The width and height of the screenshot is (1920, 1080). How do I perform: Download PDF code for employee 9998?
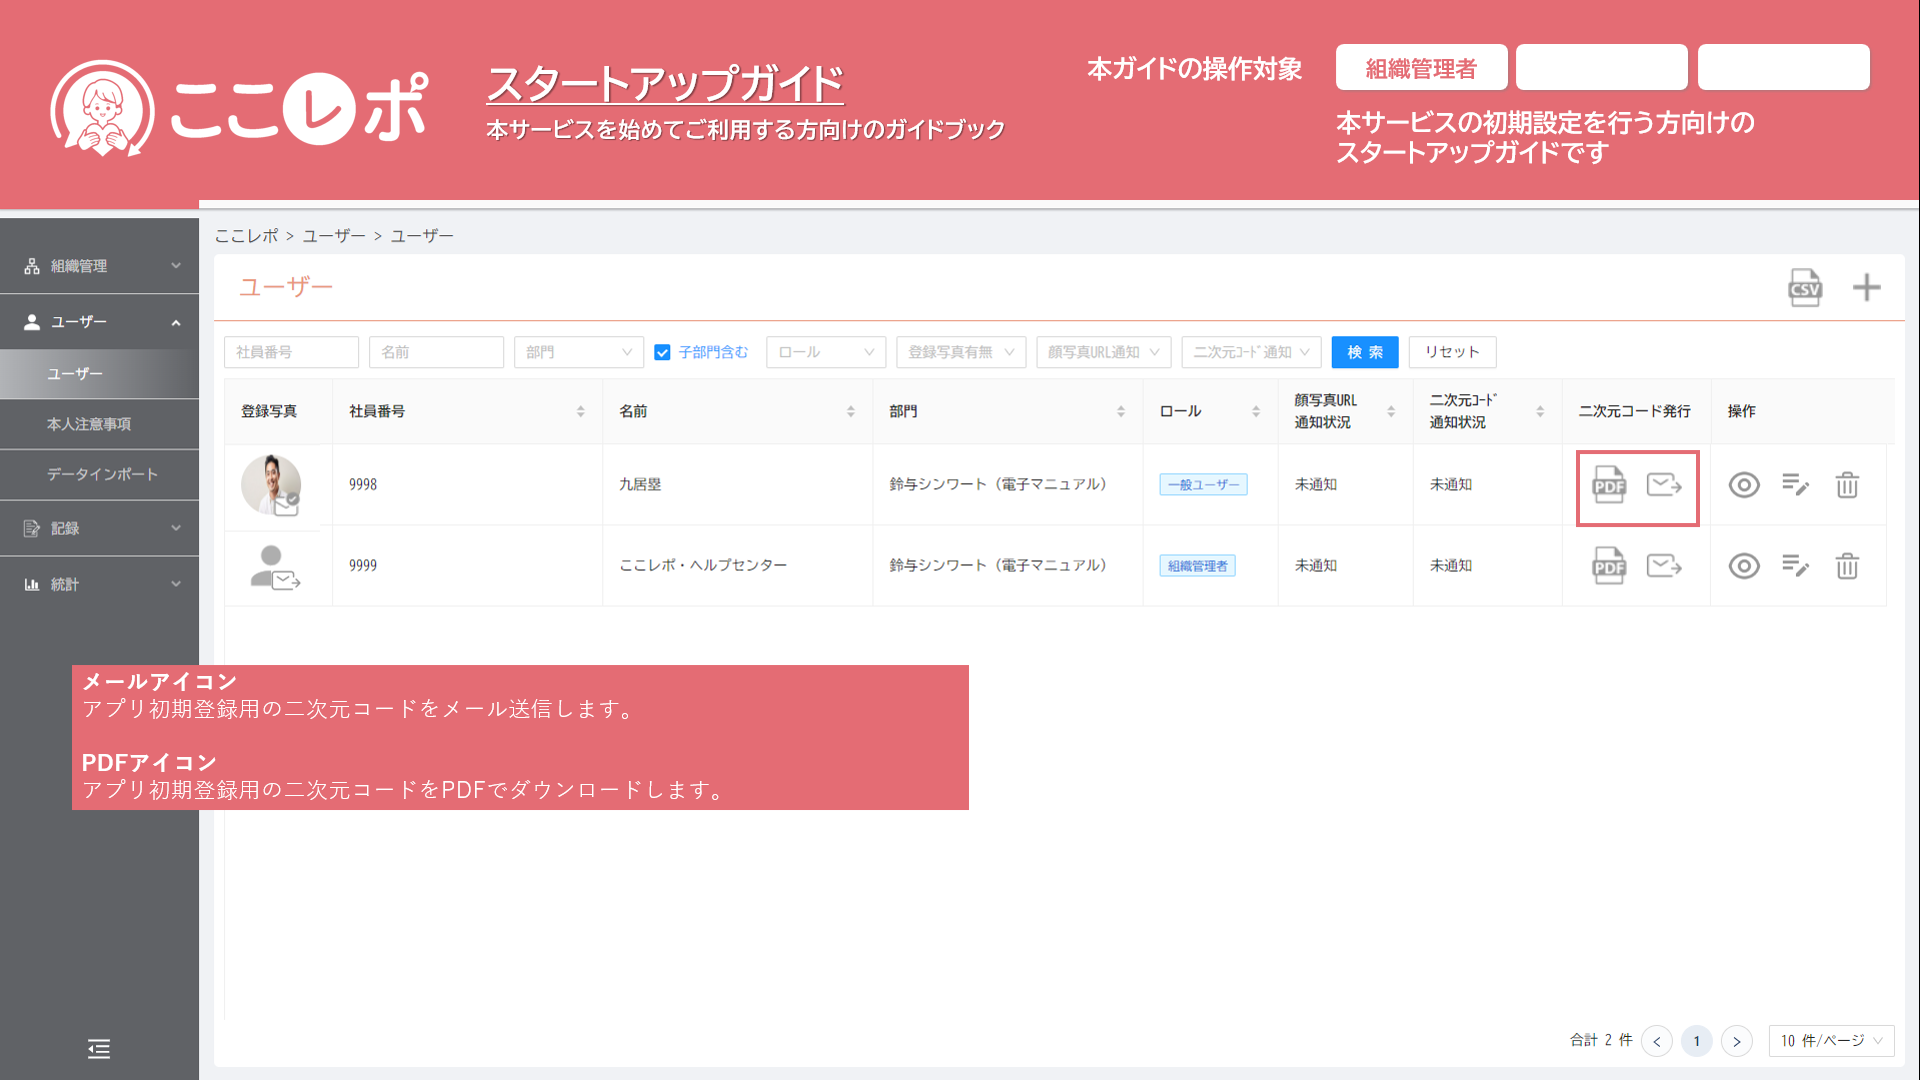coord(1608,485)
